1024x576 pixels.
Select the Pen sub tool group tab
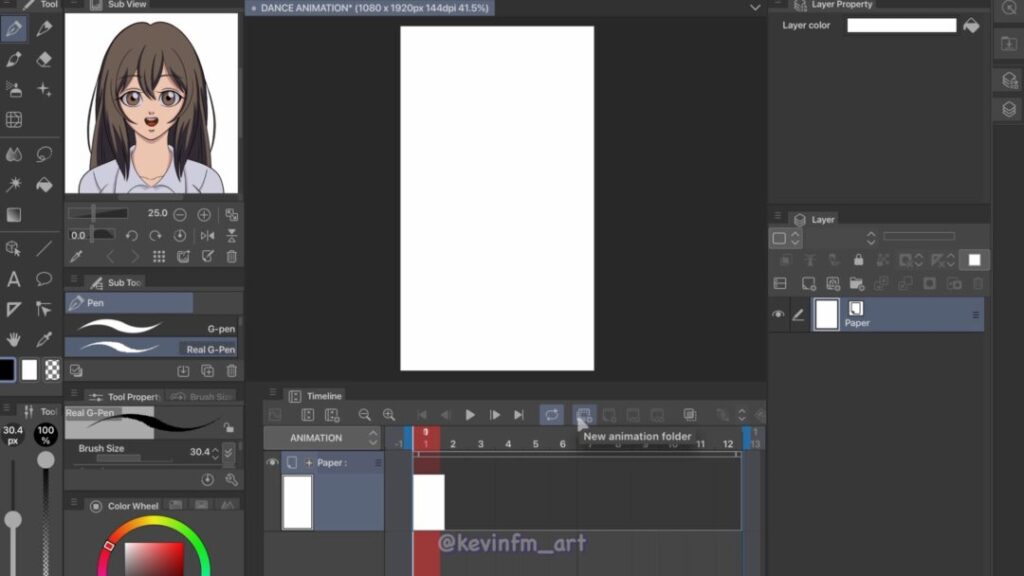click(129, 303)
